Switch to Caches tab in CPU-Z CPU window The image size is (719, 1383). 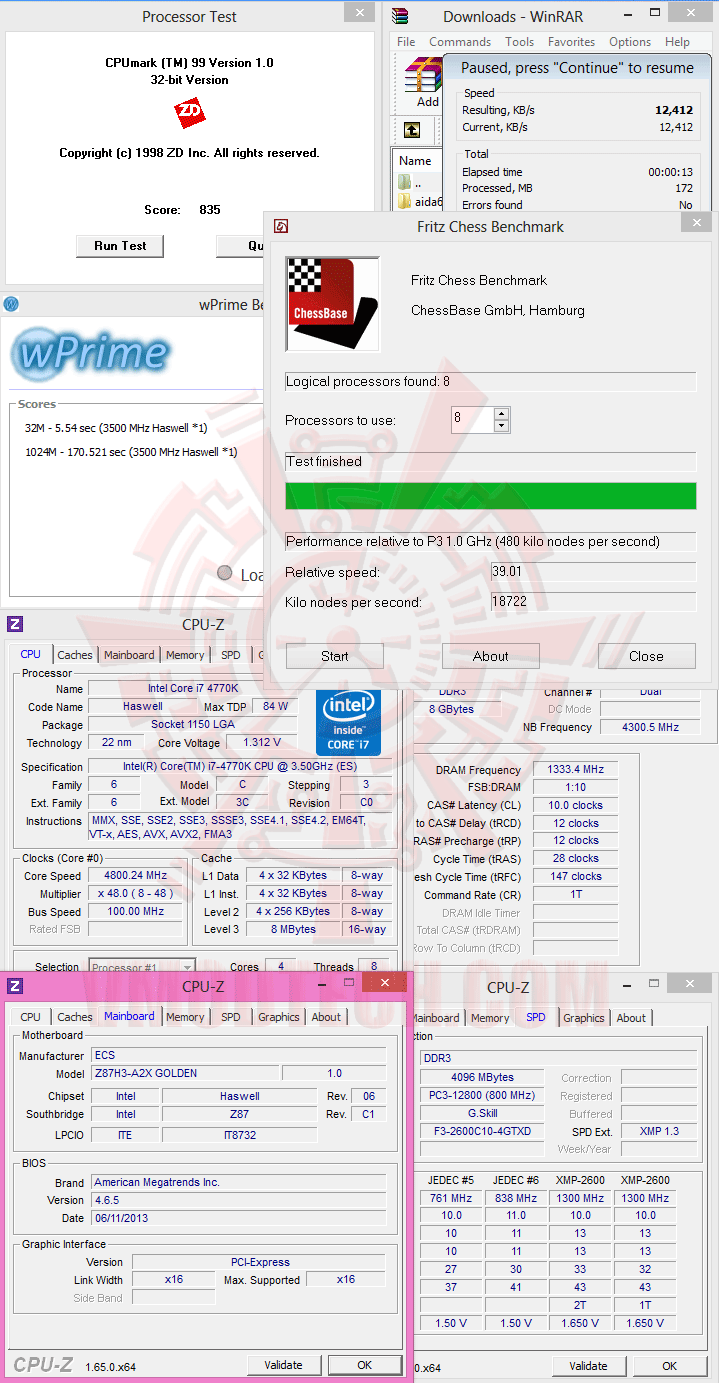pos(74,655)
